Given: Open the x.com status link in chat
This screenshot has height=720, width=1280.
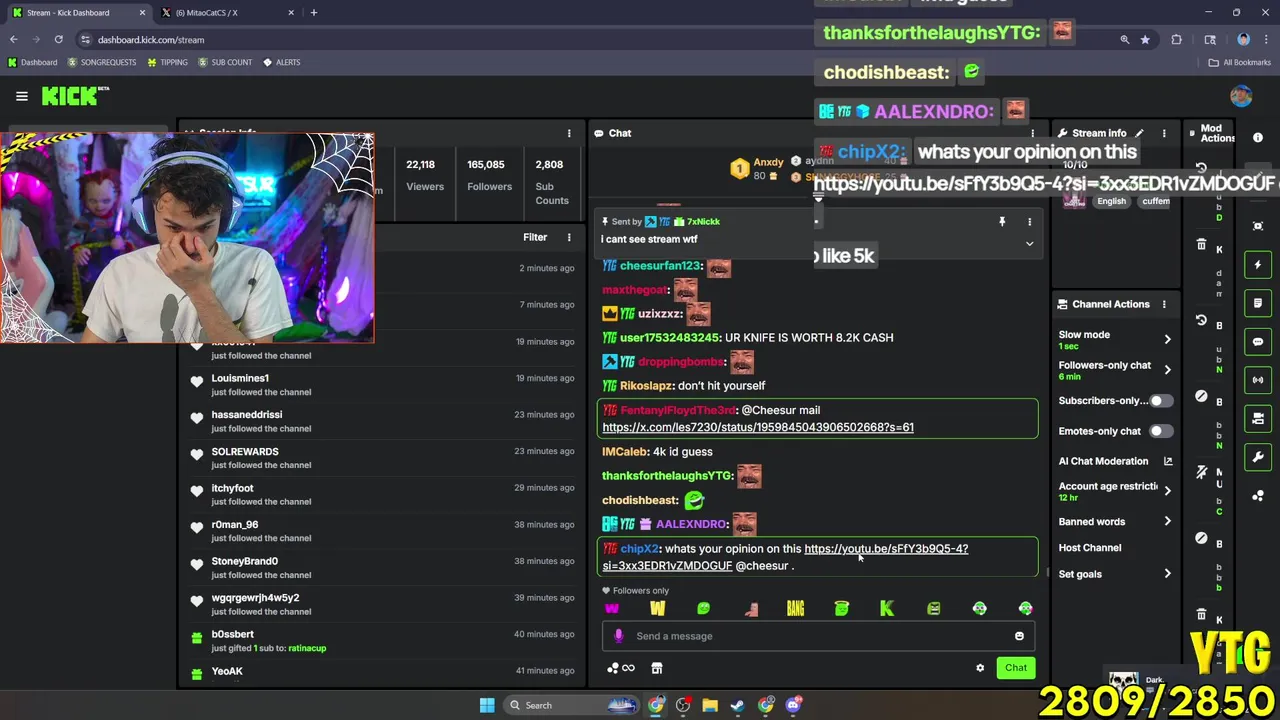Looking at the screenshot, I should (758, 427).
